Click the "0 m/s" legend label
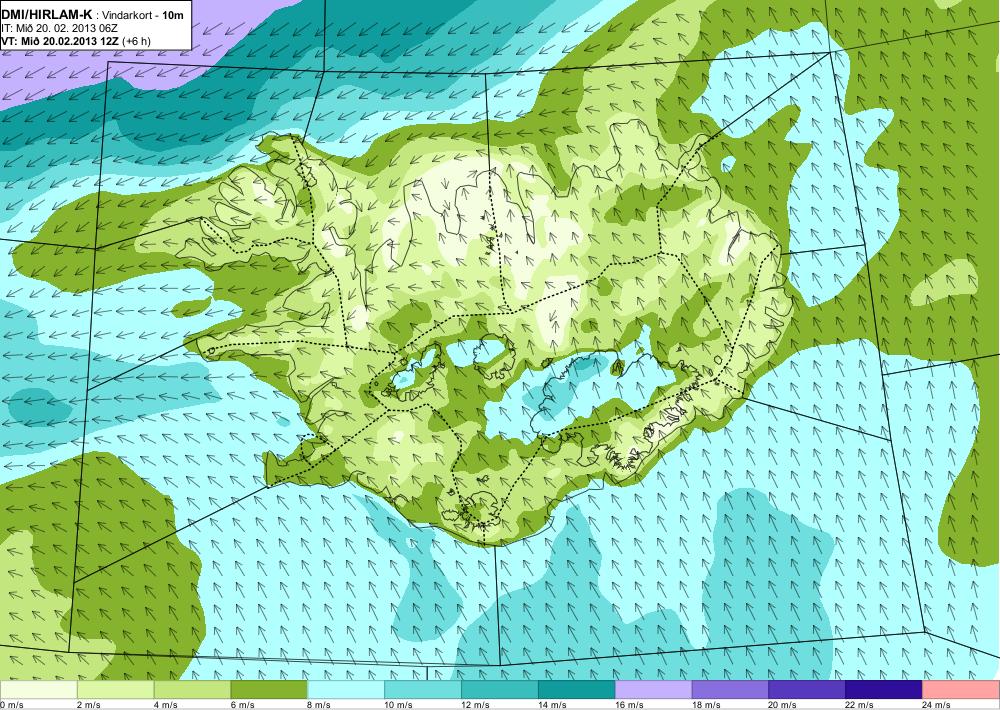1000x710 pixels. pos(12,705)
